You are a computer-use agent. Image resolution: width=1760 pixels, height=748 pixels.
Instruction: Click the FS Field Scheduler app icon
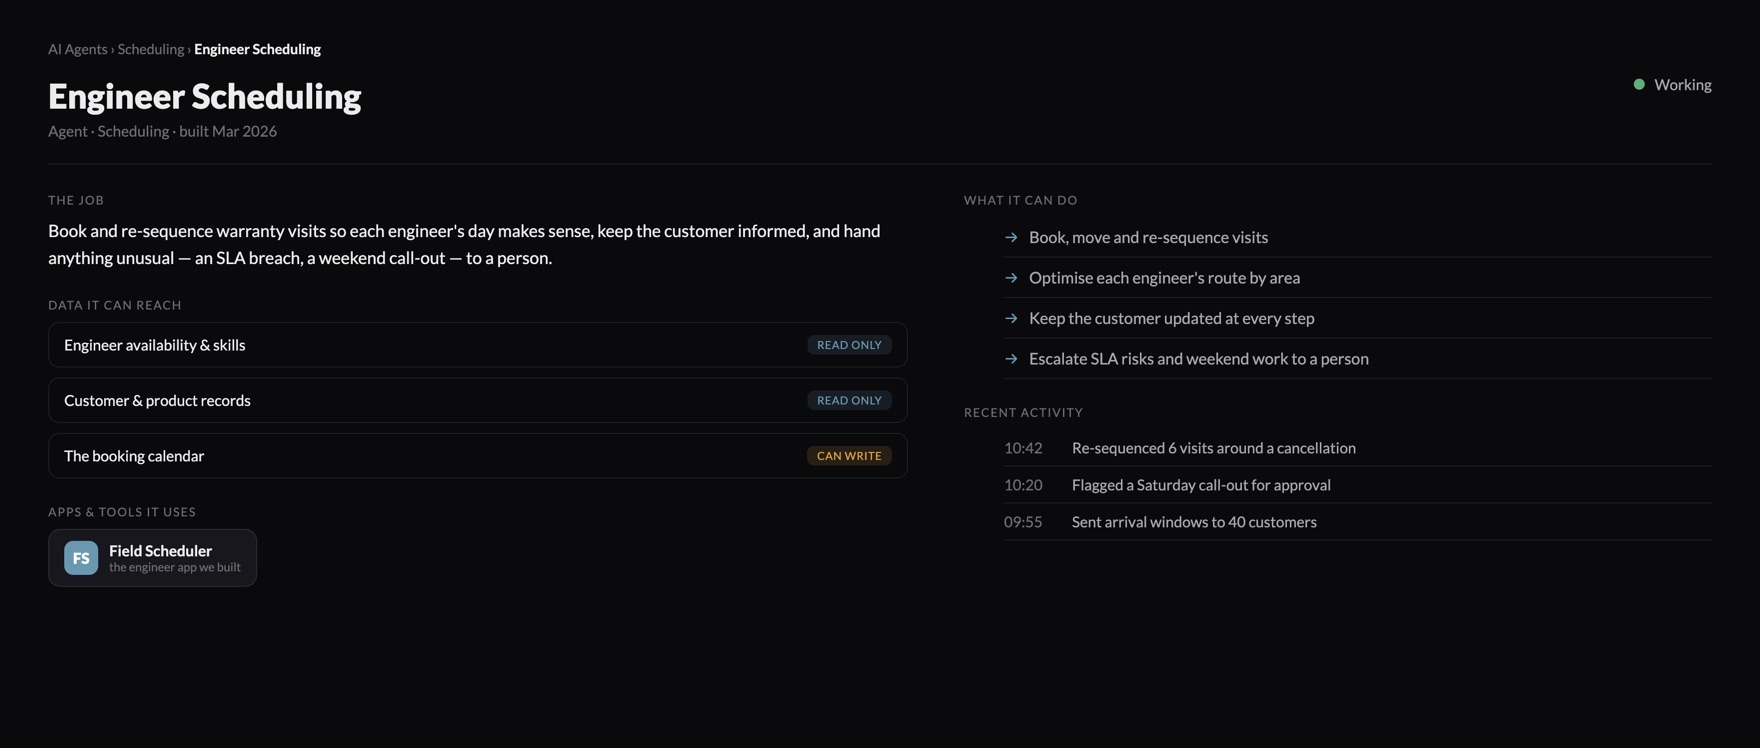point(81,558)
